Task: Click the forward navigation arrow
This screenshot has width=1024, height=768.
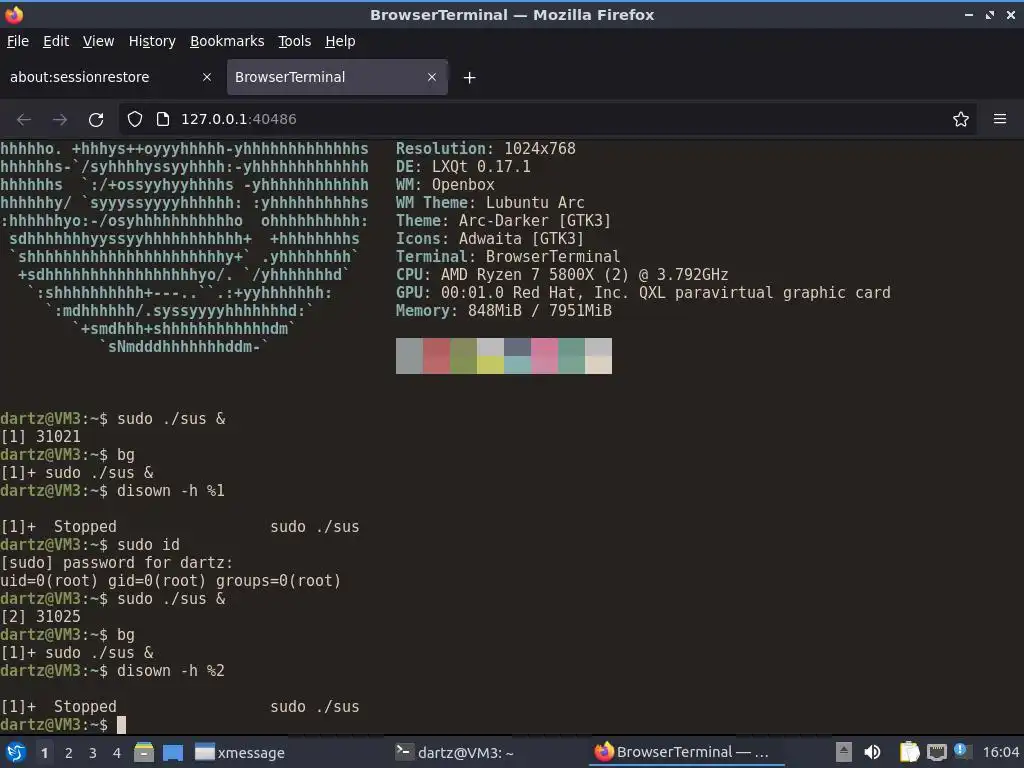Action: coord(60,120)
